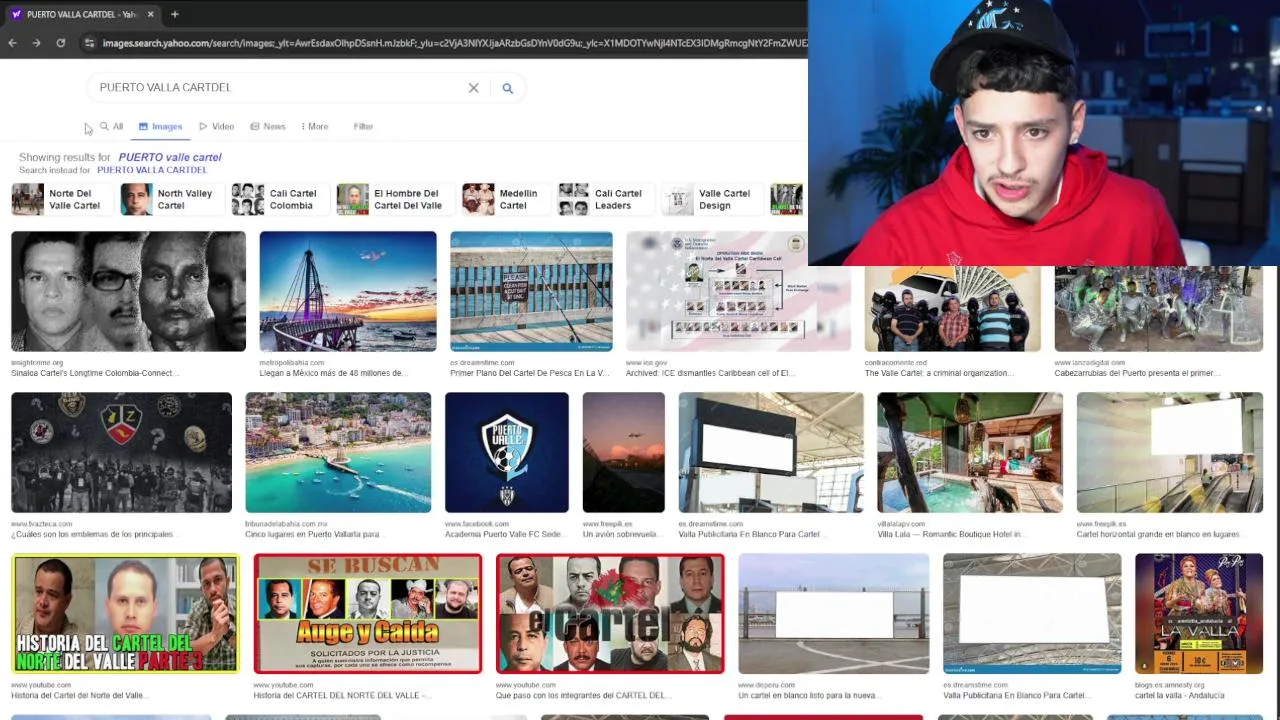The height and width of the screenshot is (720, 1280).
Task: Clear the search box with the X icon
Action: coord(474,88)
